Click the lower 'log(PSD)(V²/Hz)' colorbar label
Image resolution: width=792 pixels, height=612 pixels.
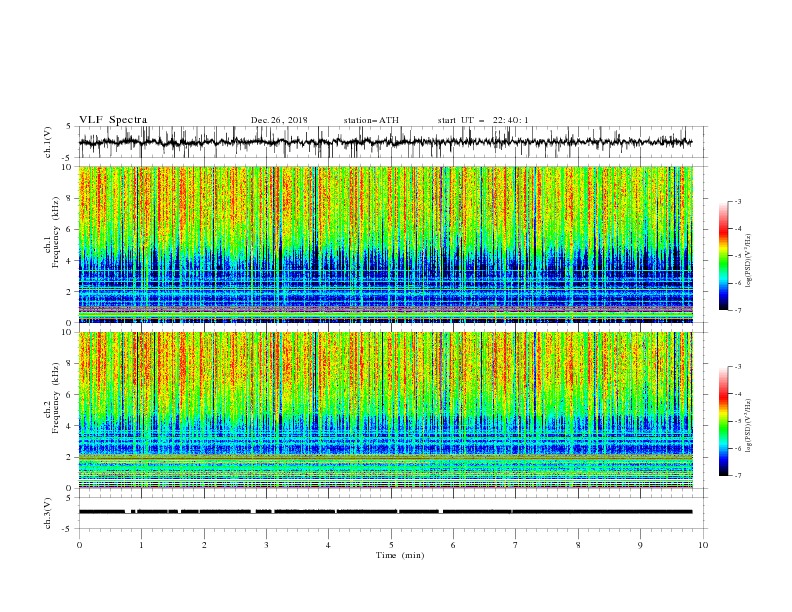(x=749, y=425)
